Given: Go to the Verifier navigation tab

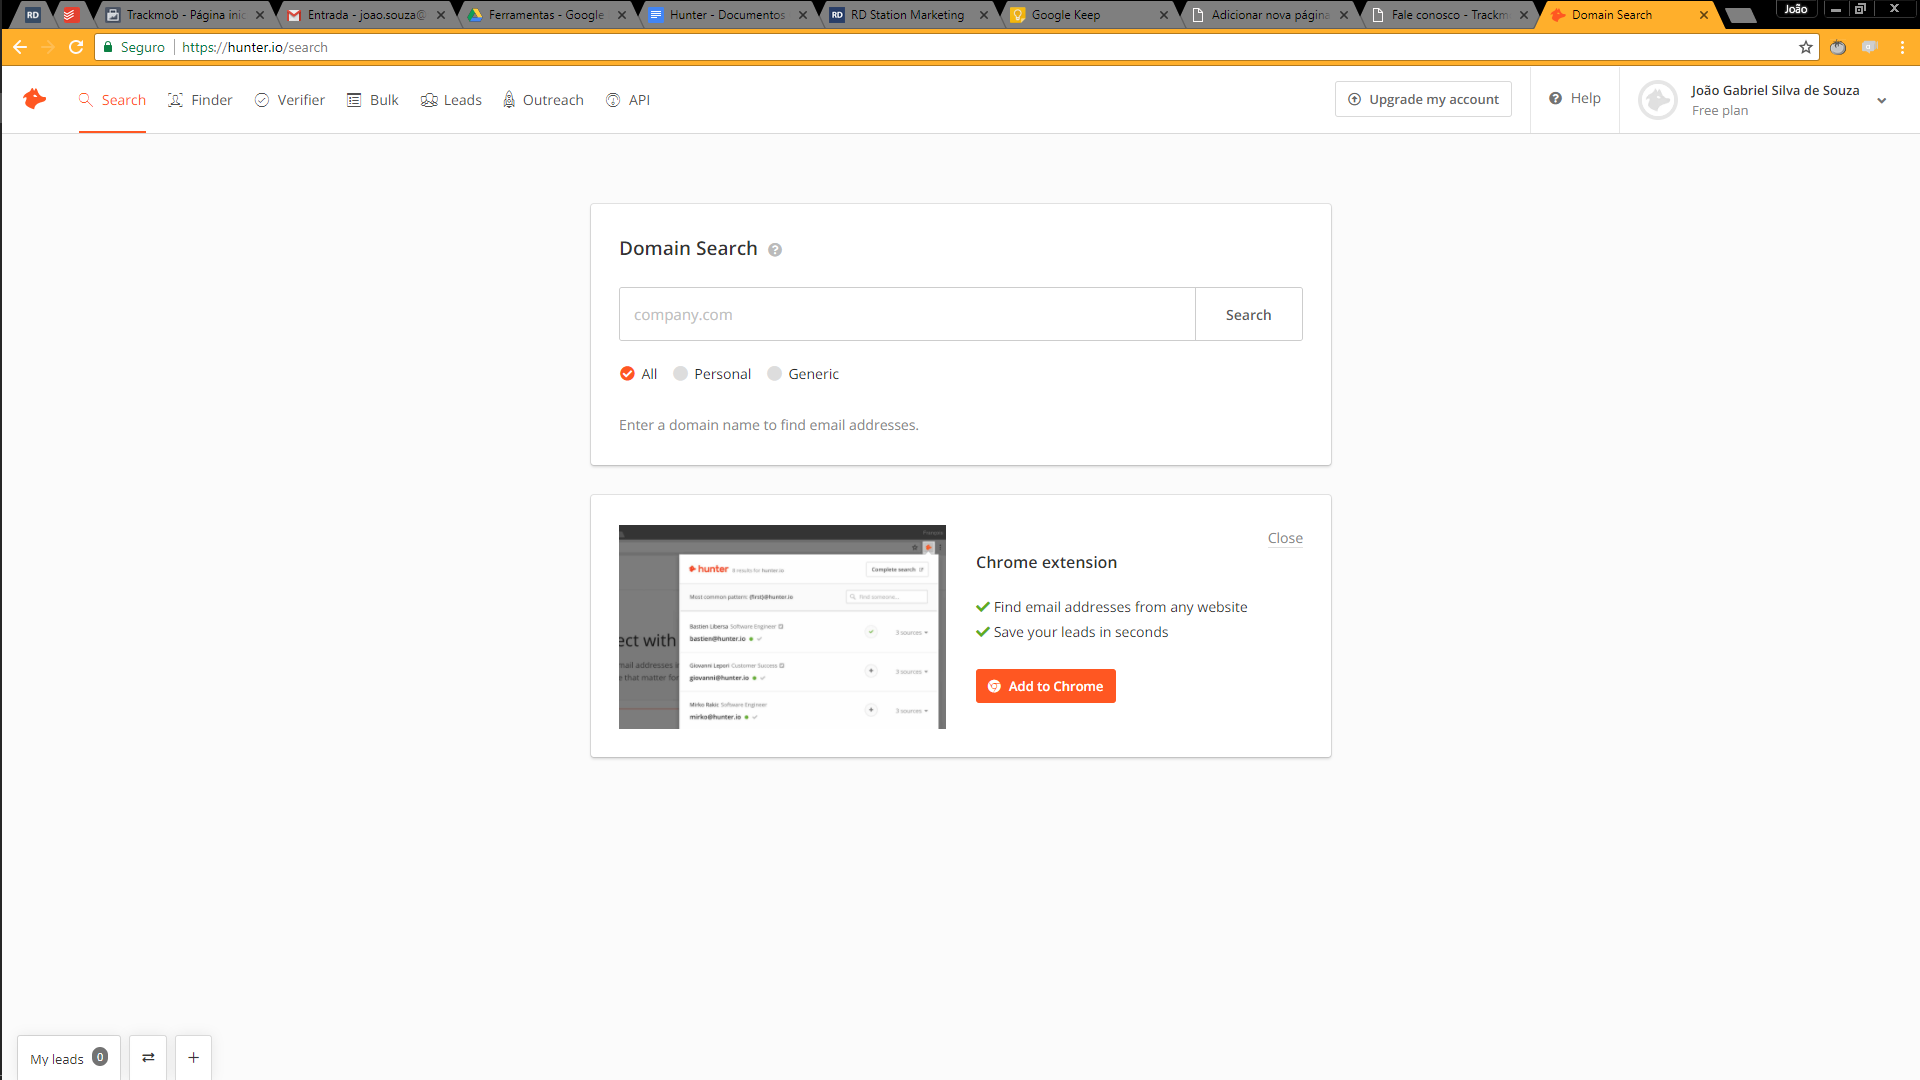Looking at the screenshot, I should (x=290, y=100).
